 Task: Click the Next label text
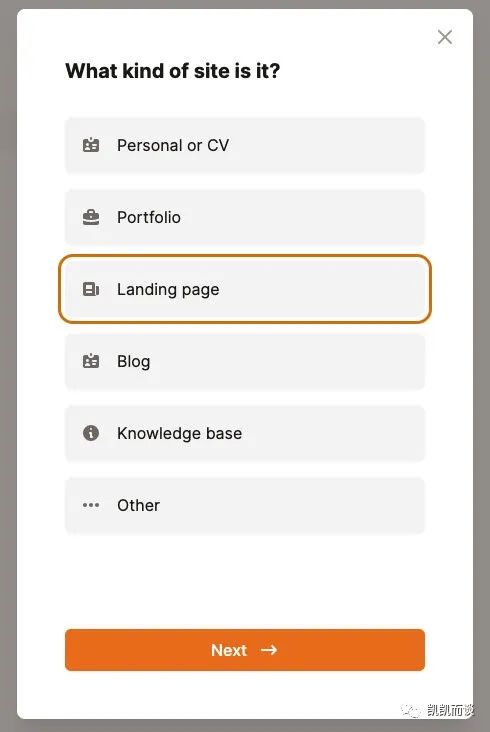point(229,650)
